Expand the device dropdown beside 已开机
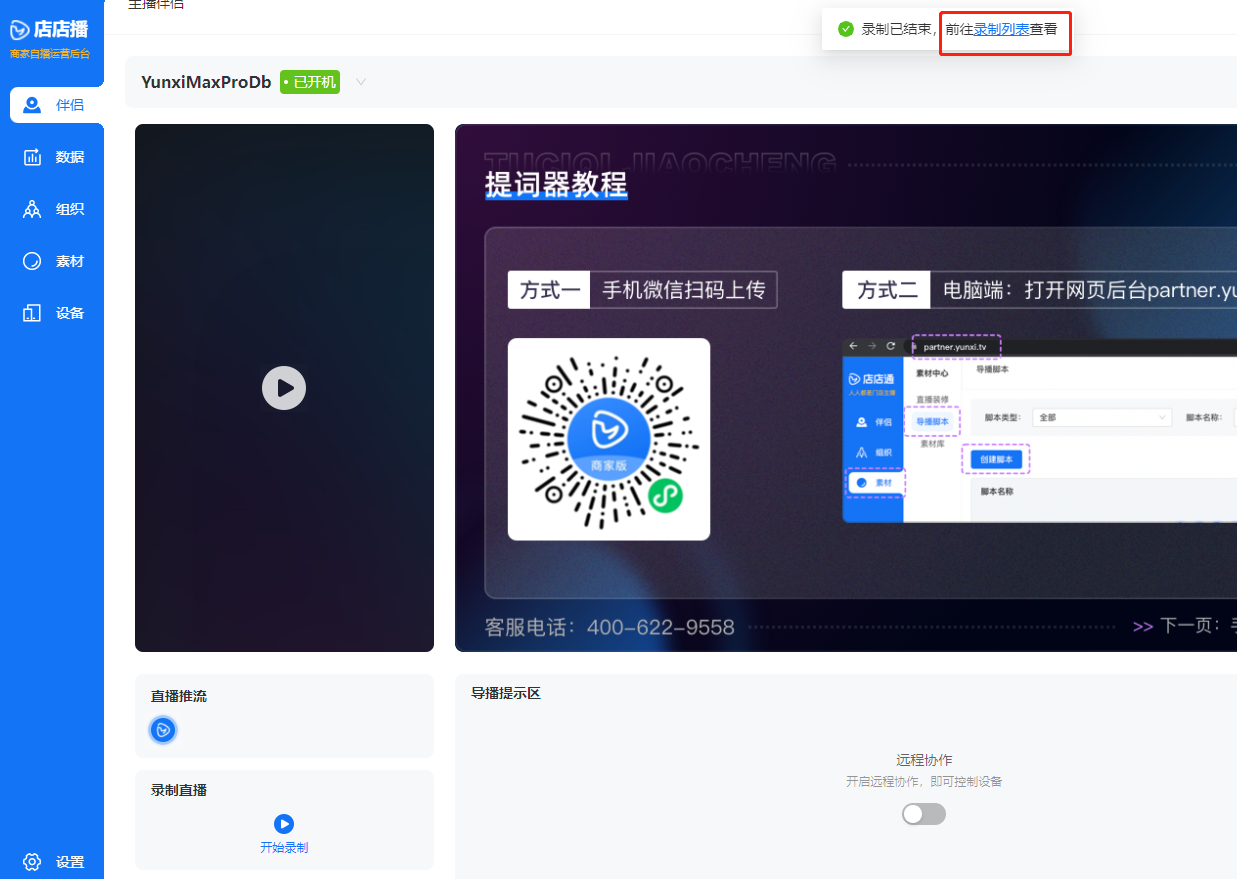1237x879 pixels. 361,82
